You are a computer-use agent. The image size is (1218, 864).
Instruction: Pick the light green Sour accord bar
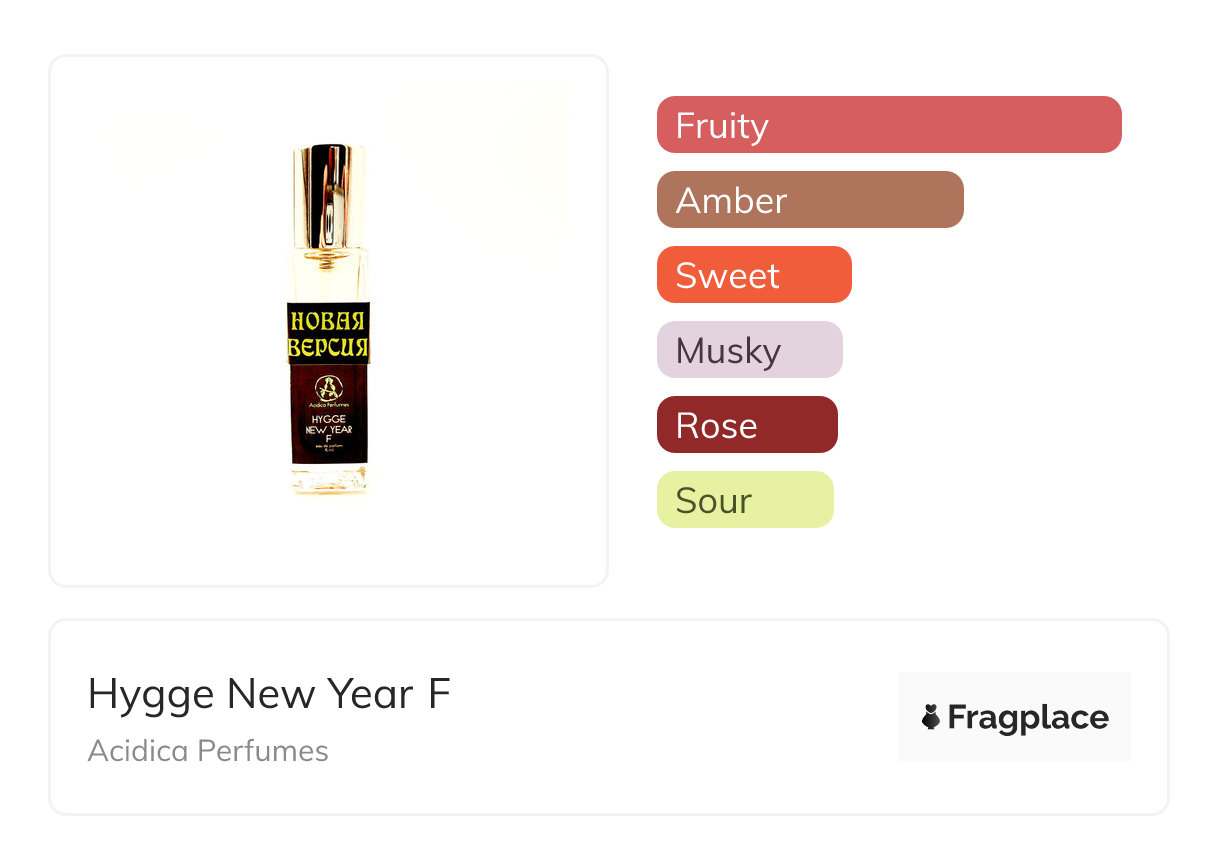point(745,500)
